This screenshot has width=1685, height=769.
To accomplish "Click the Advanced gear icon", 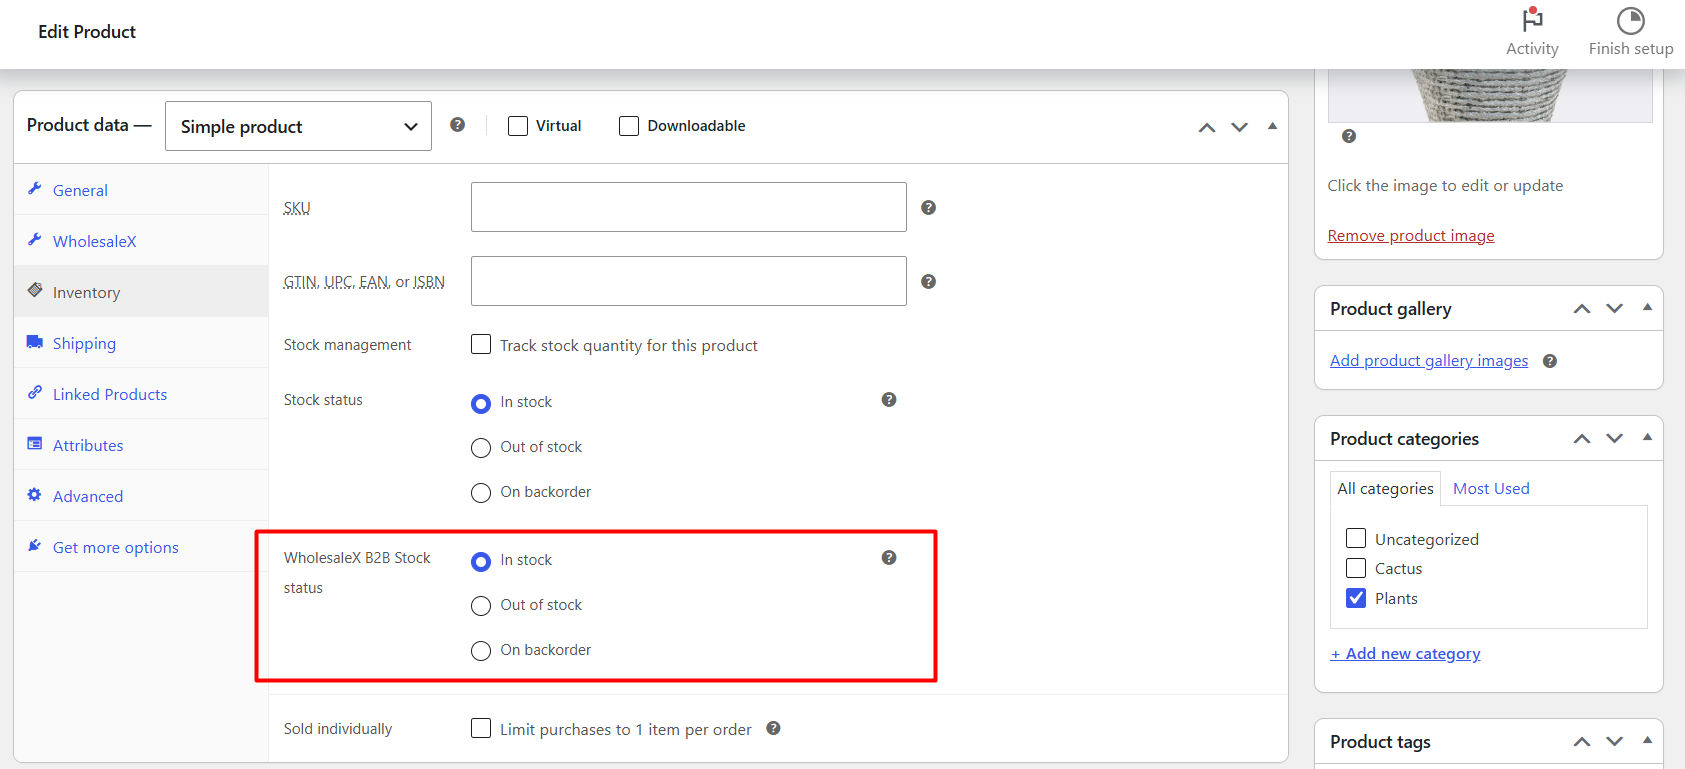I will tap(35, 494).
